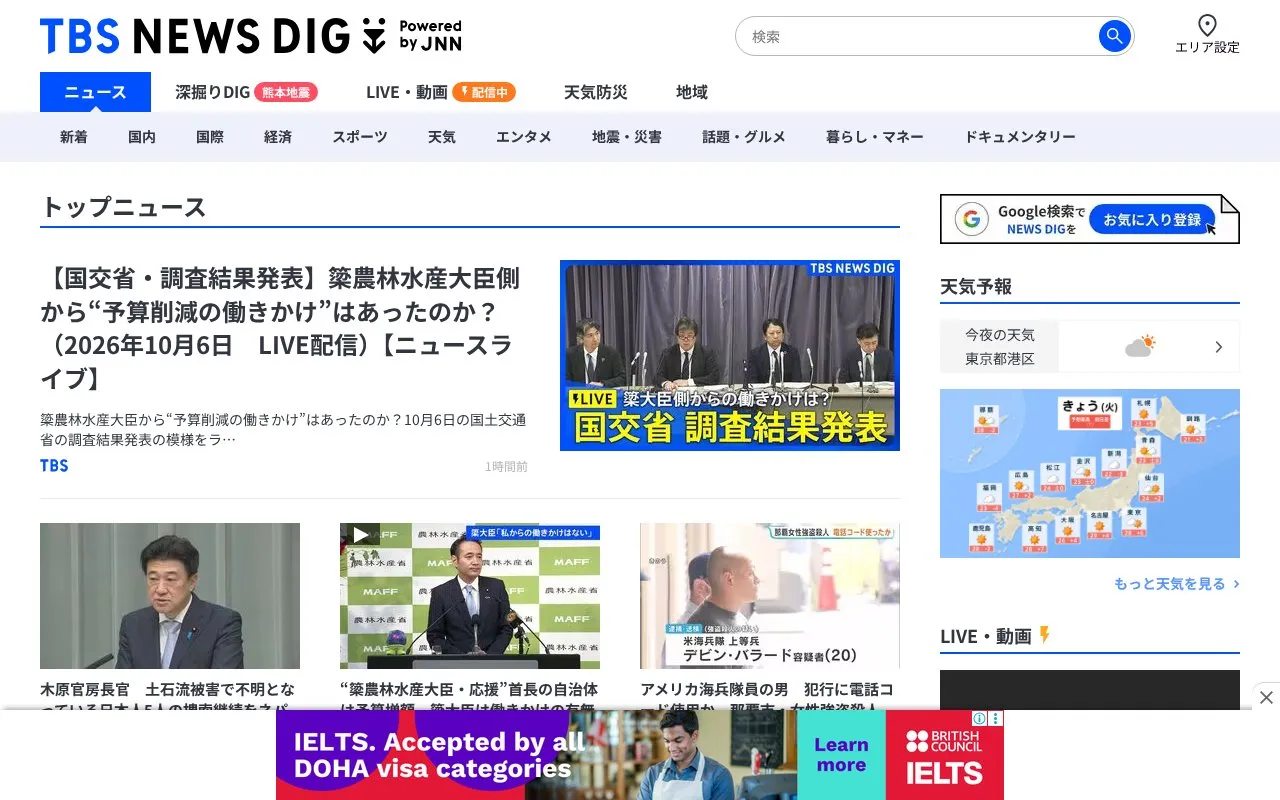Click the お気に入り登録 button

click(1152, 219)
